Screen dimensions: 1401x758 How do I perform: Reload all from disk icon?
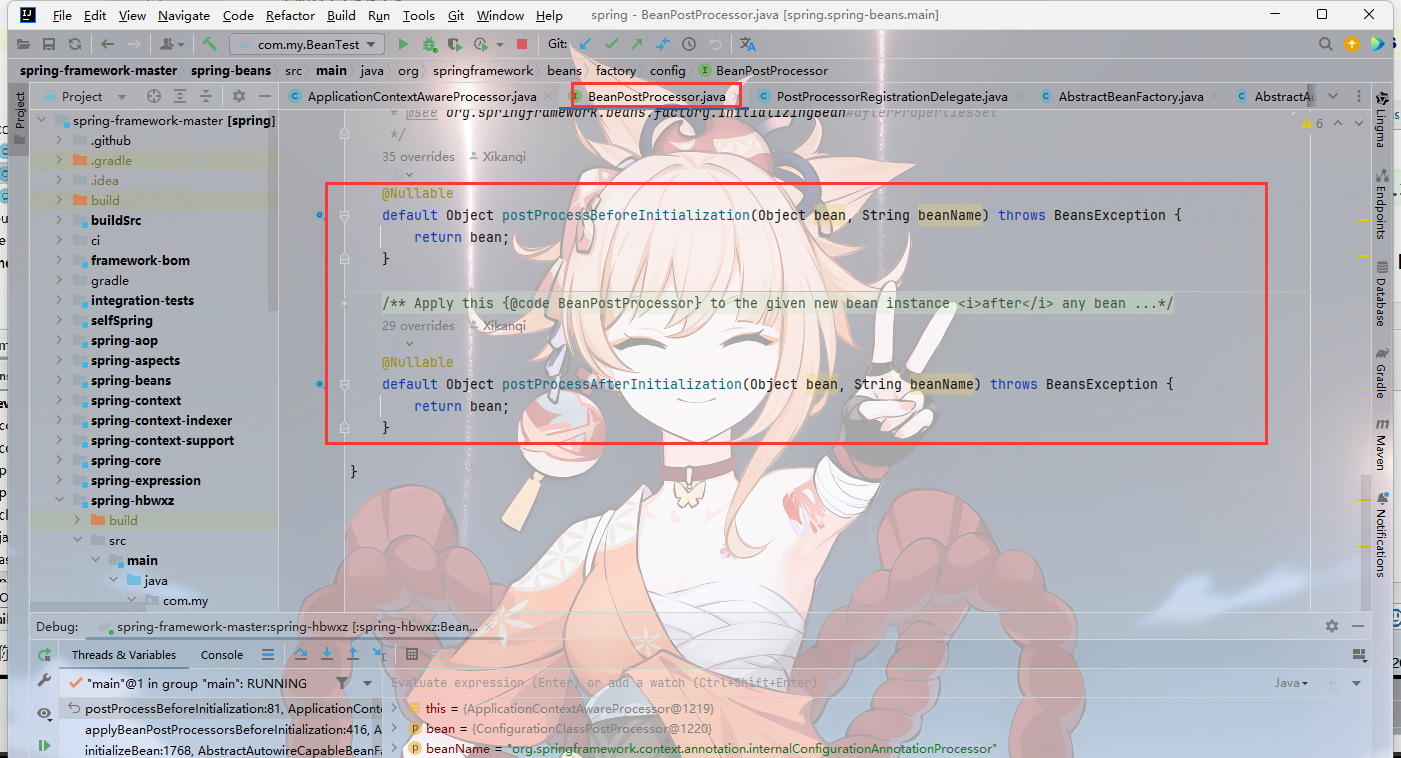[75, 44]
